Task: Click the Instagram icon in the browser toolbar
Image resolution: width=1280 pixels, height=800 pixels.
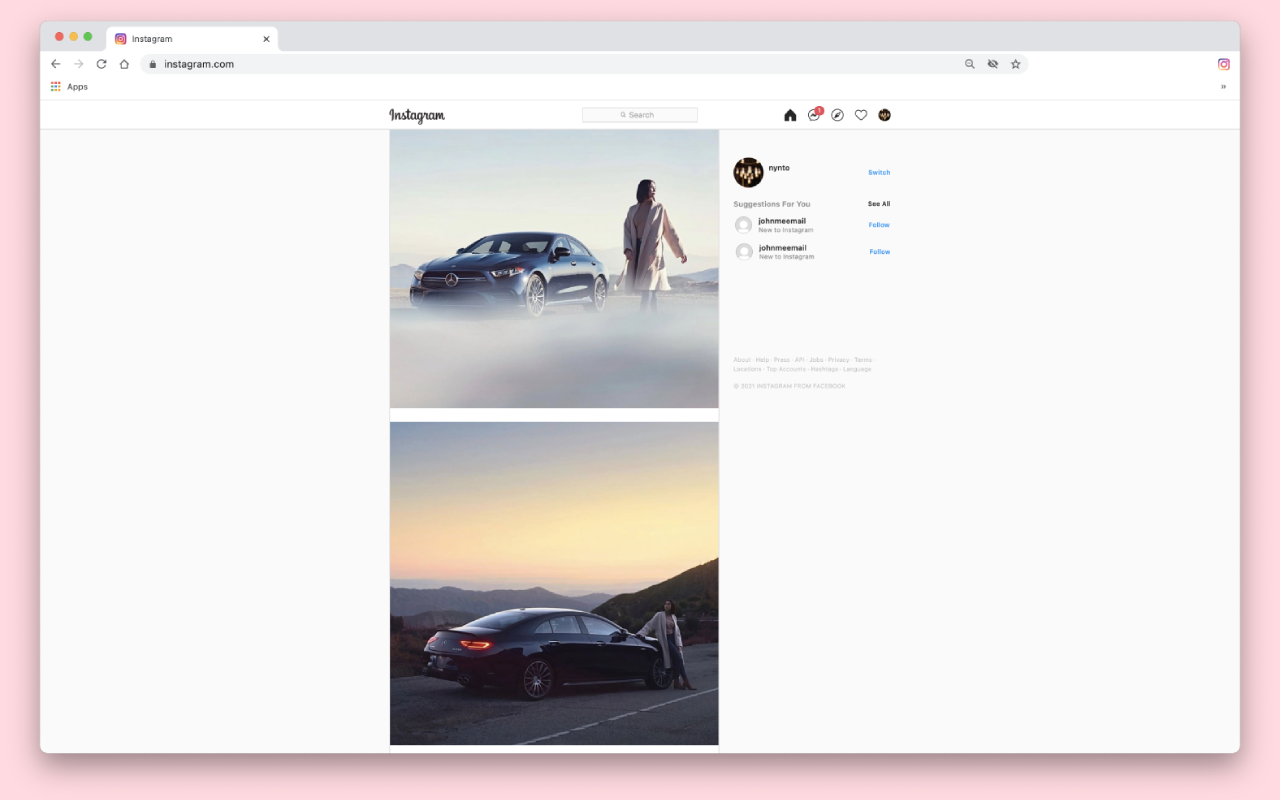Action: pyautogui.click(x=1223, y=63)
